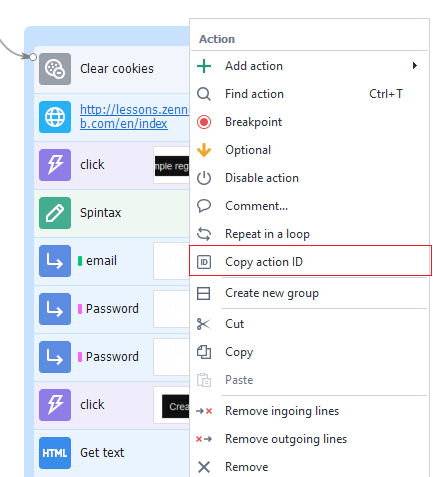Select the globe icon of the URL action
The image size is (433, 477).
(55, 117)
